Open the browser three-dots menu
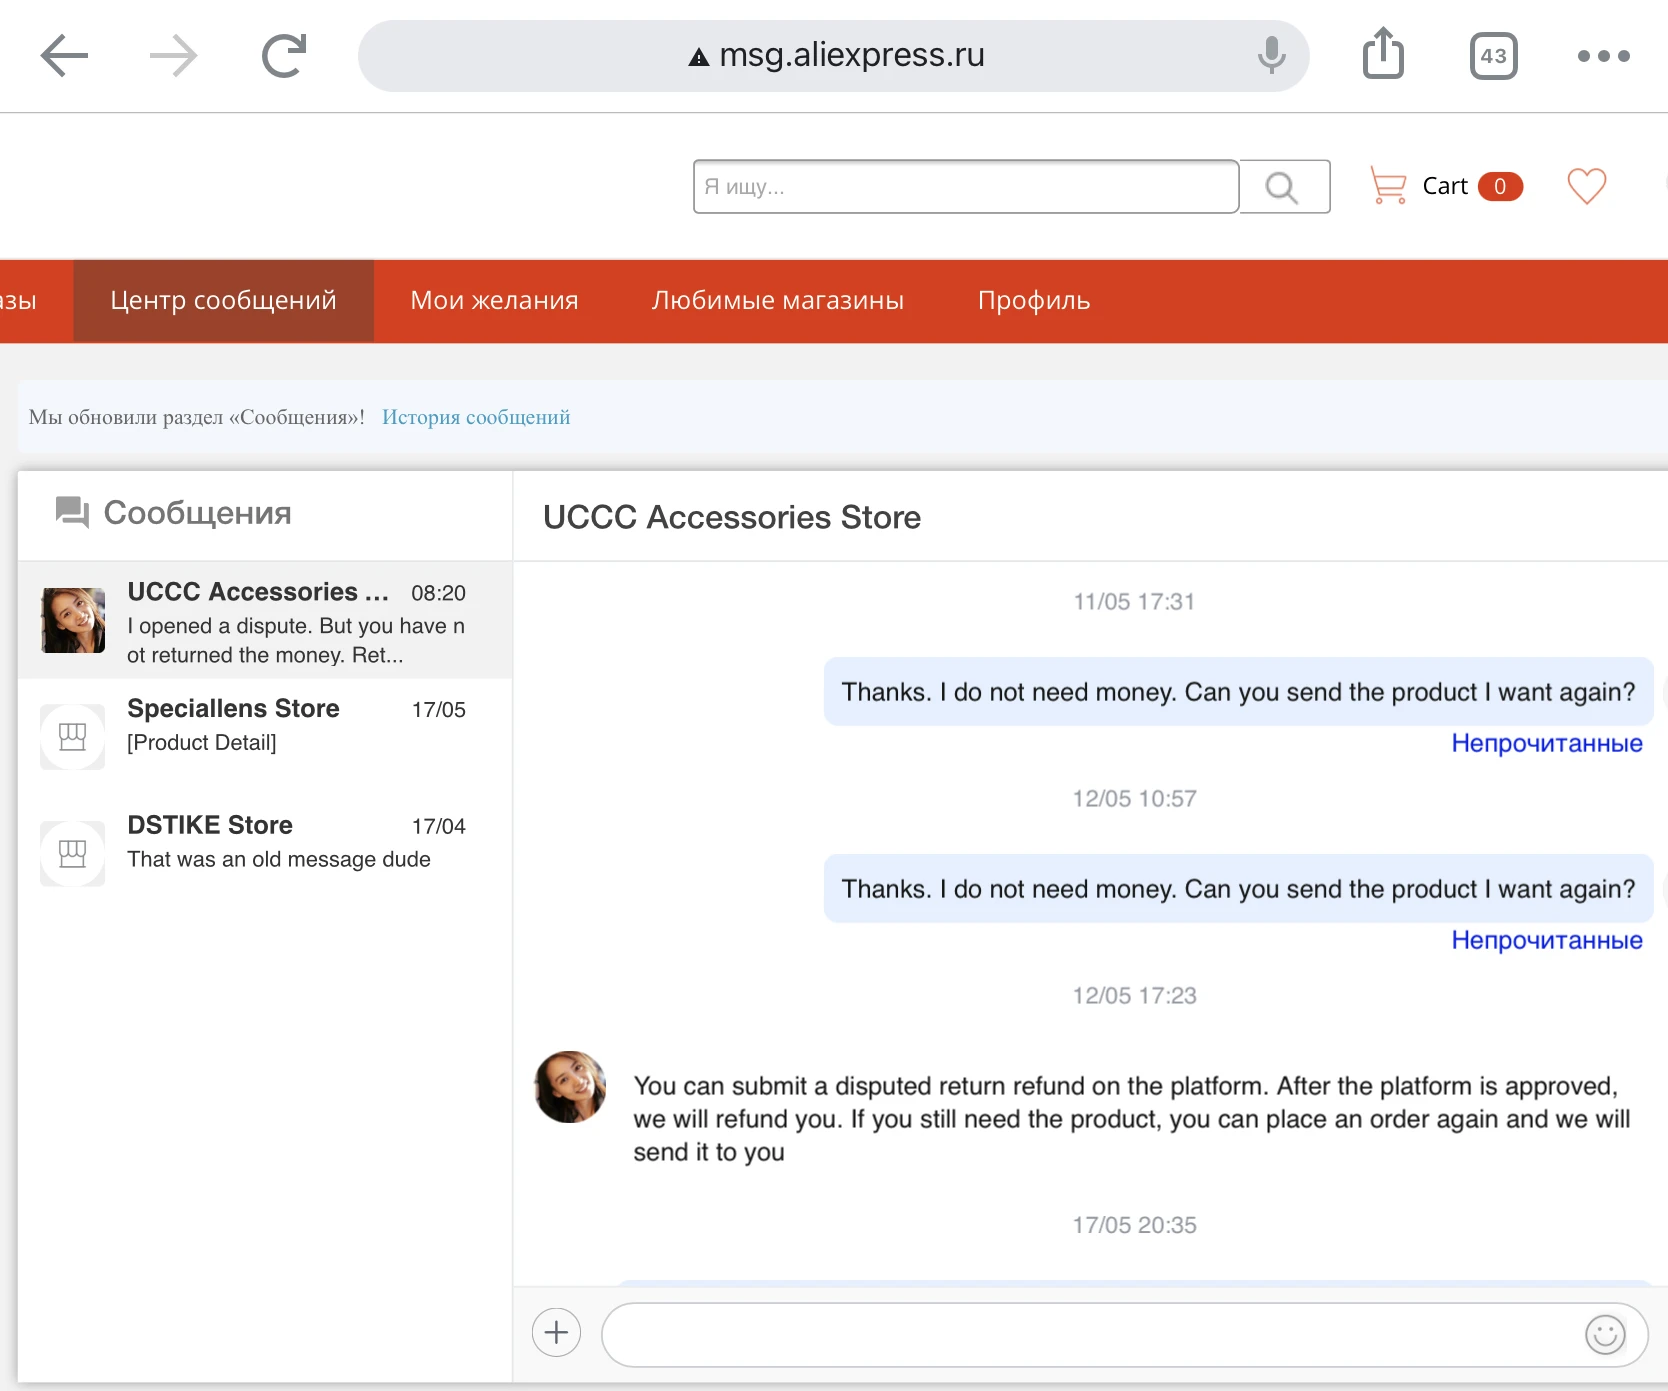This screenshot has height=1391, width=1668. [x=1603, y=56]
